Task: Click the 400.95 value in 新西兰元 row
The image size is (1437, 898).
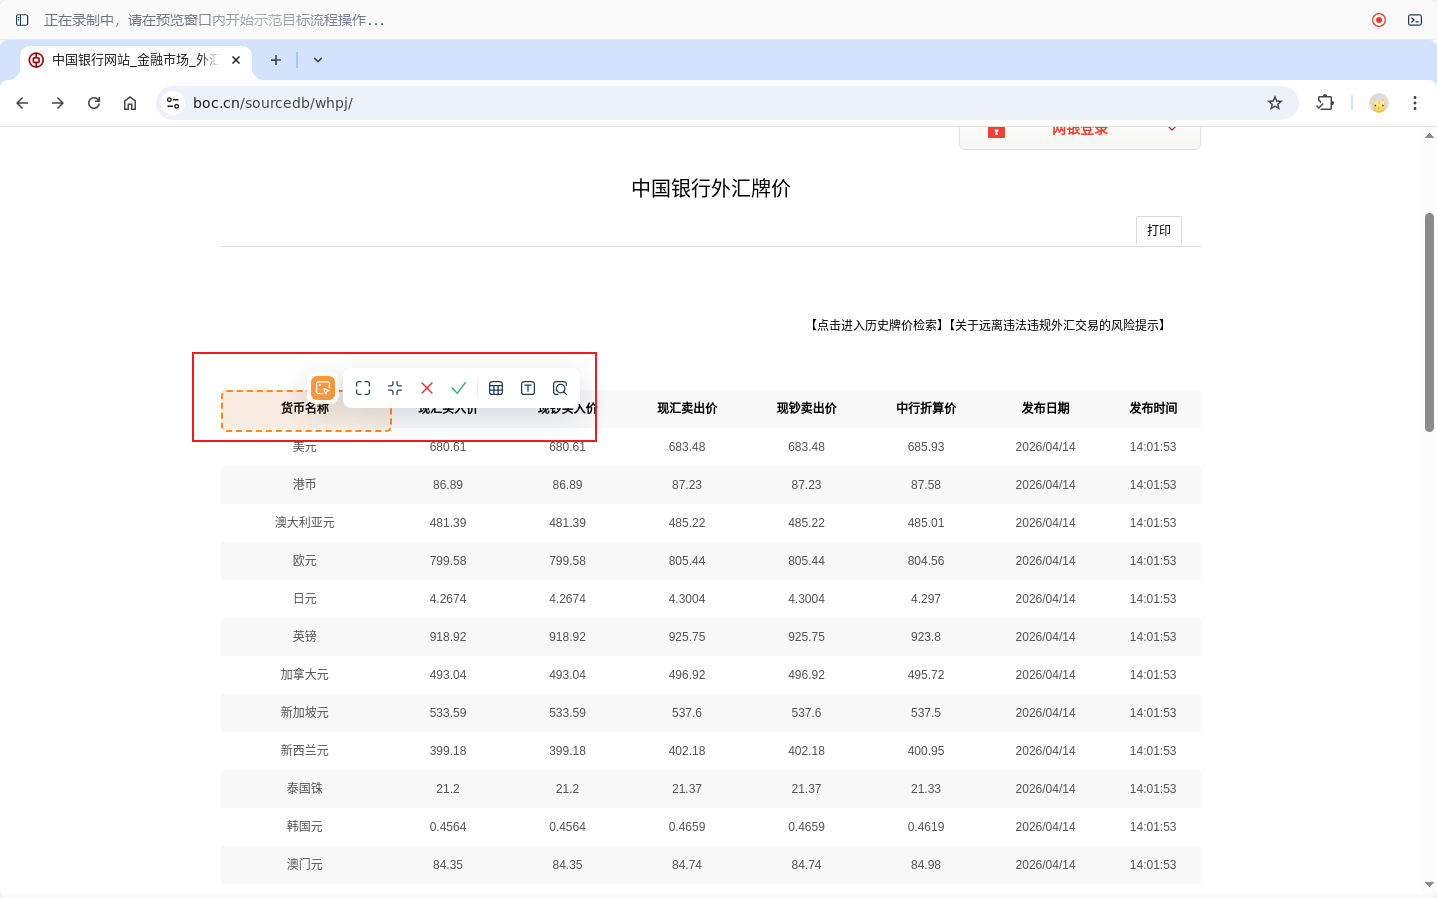Action: click(926, 751)
